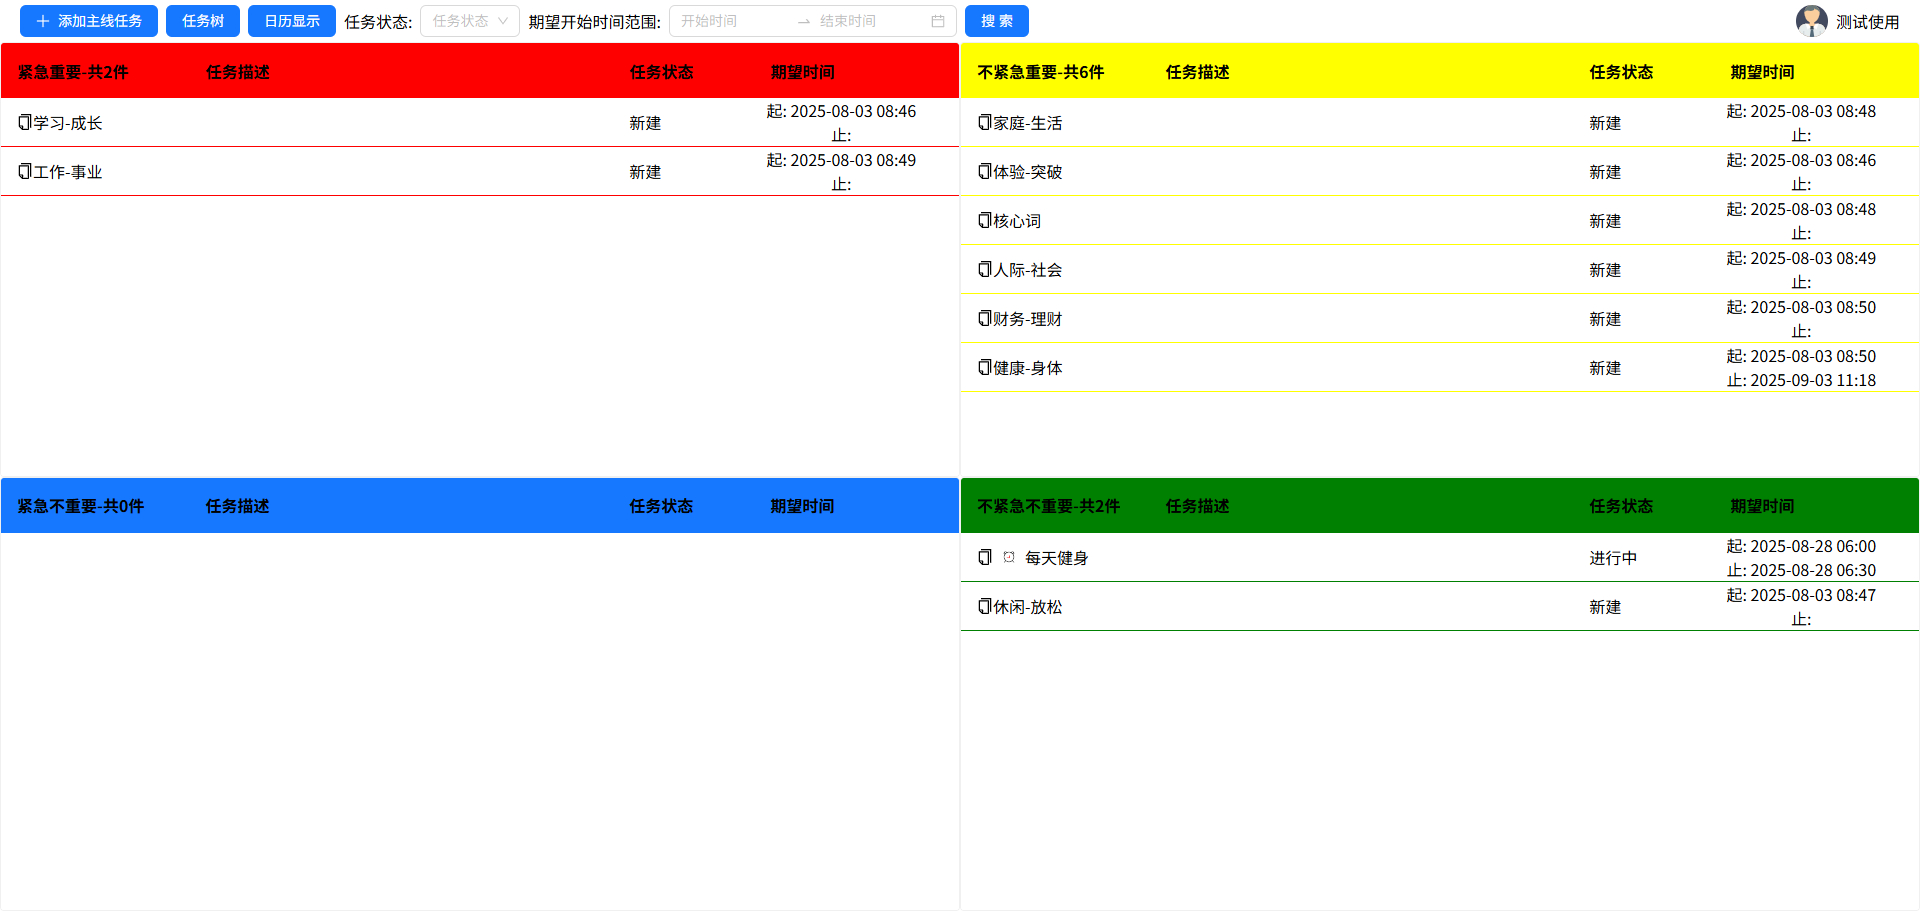
Task: Click the 新建 status of 工作-事业
Action: (645, 172)
